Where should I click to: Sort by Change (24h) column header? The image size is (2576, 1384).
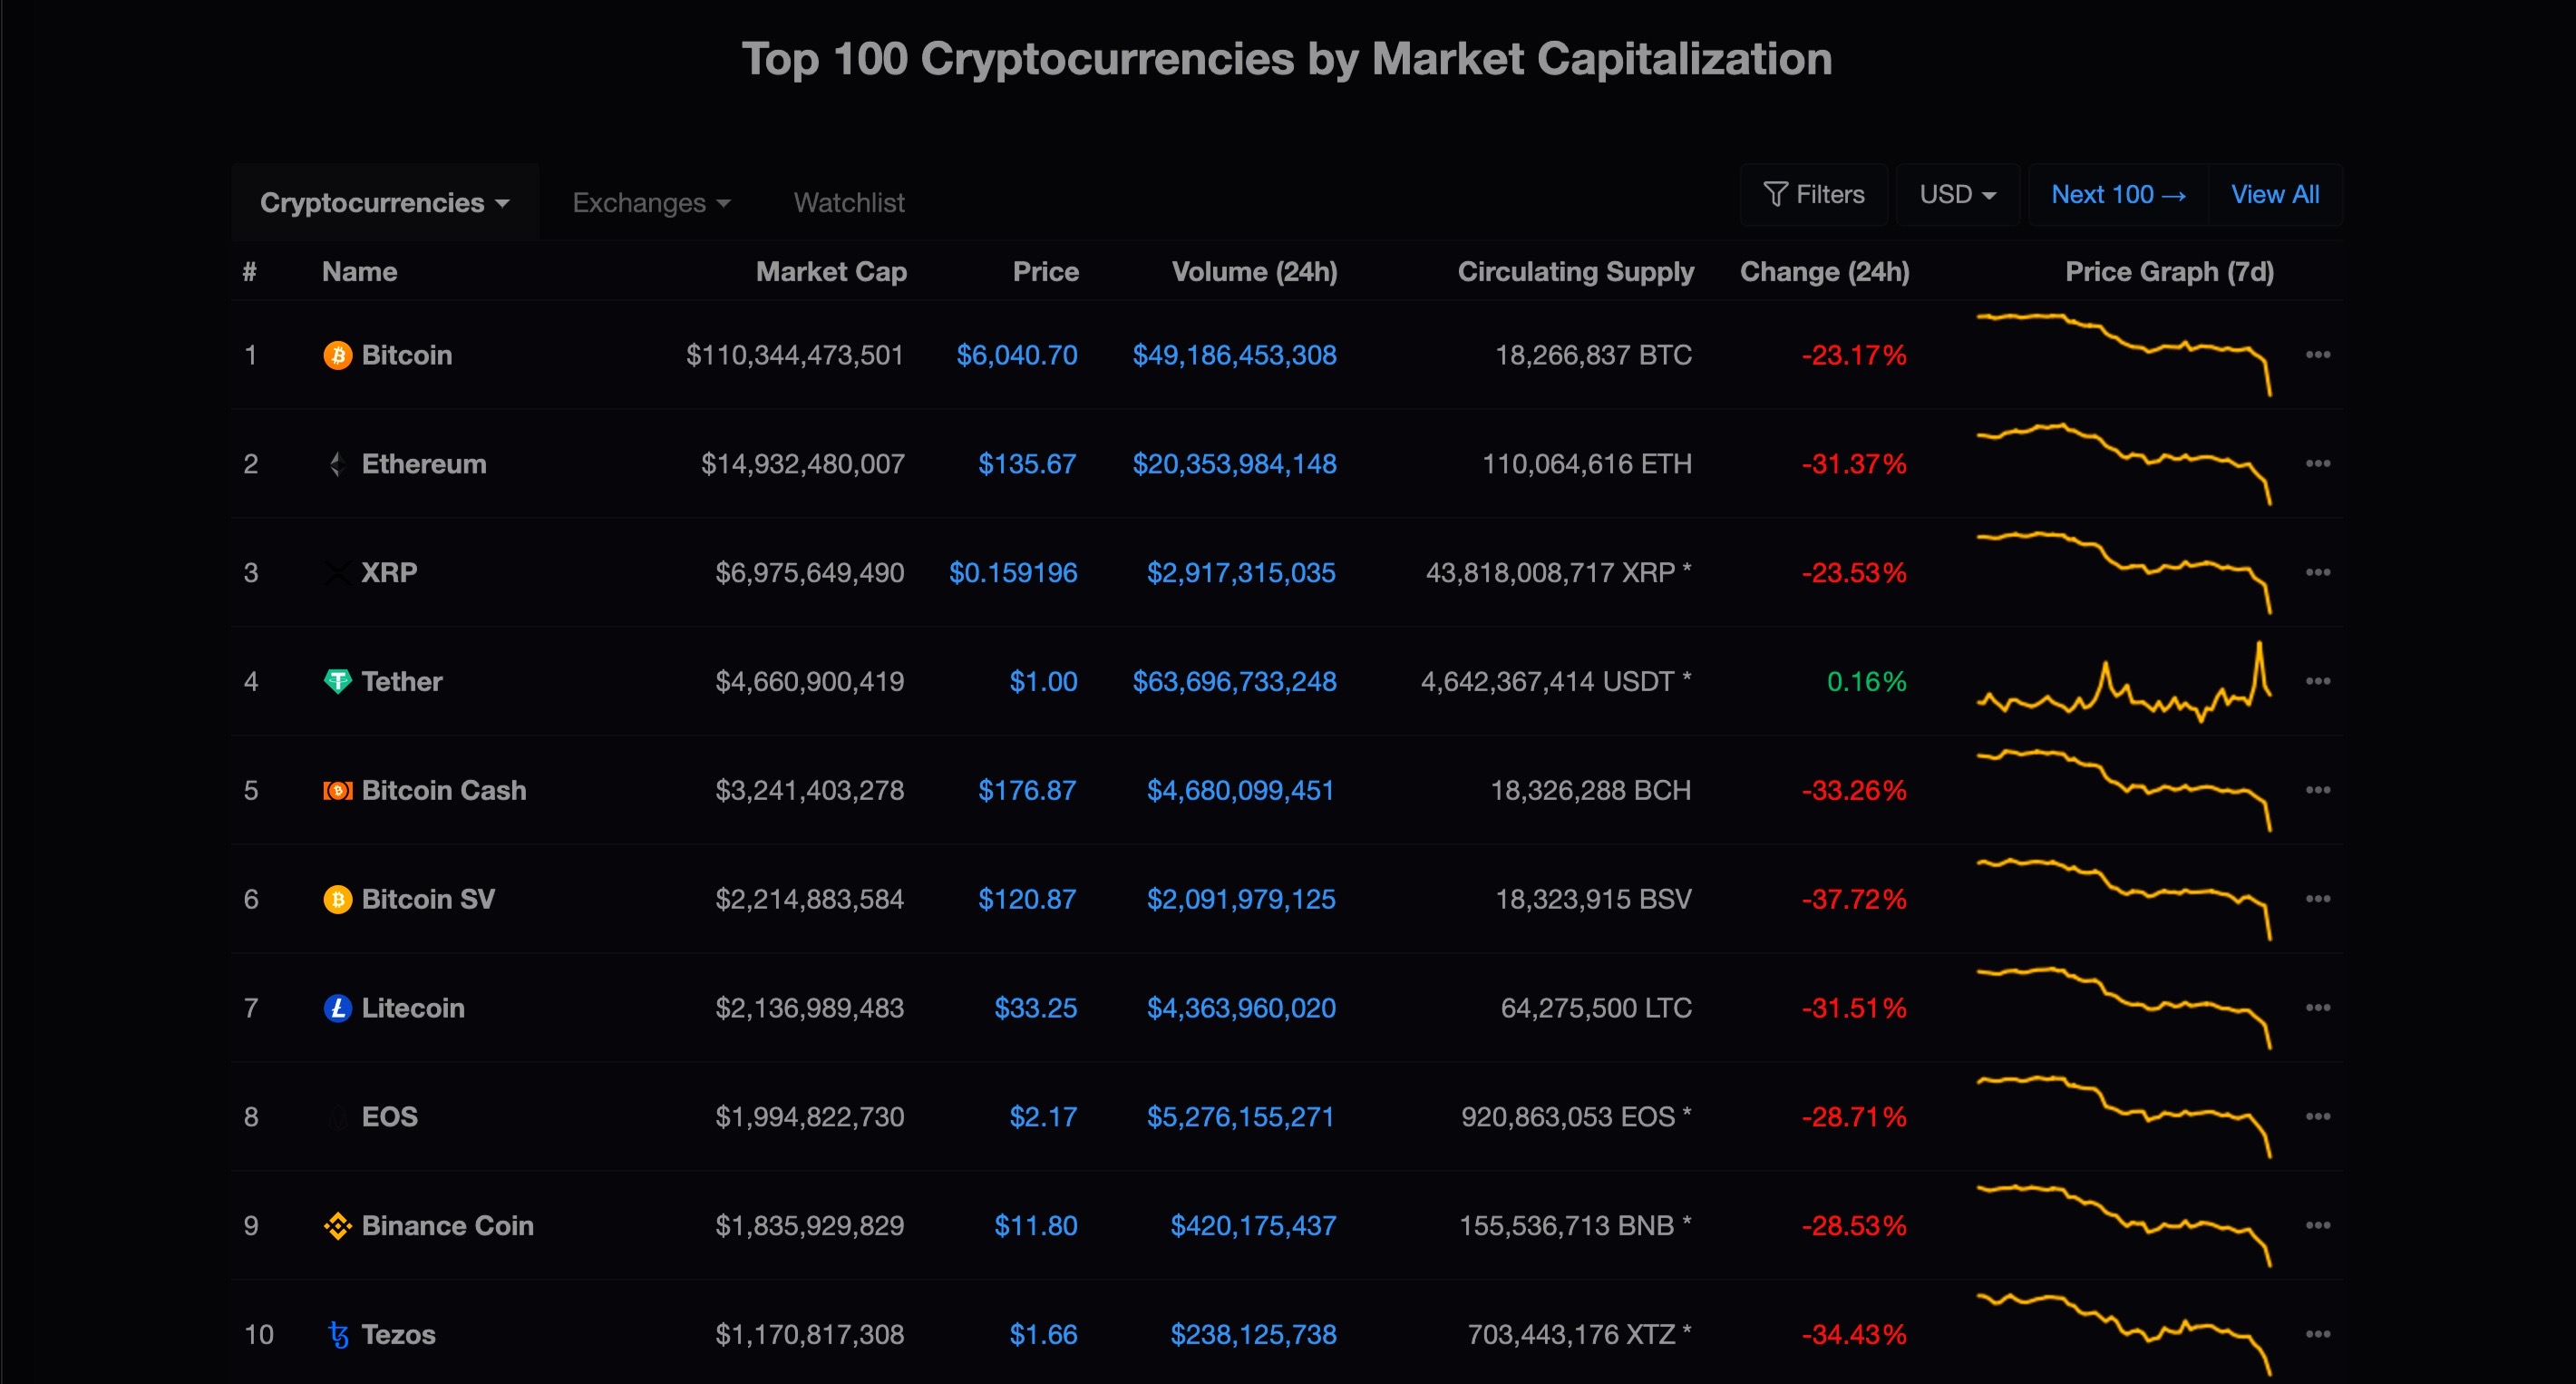point(1824,271)
